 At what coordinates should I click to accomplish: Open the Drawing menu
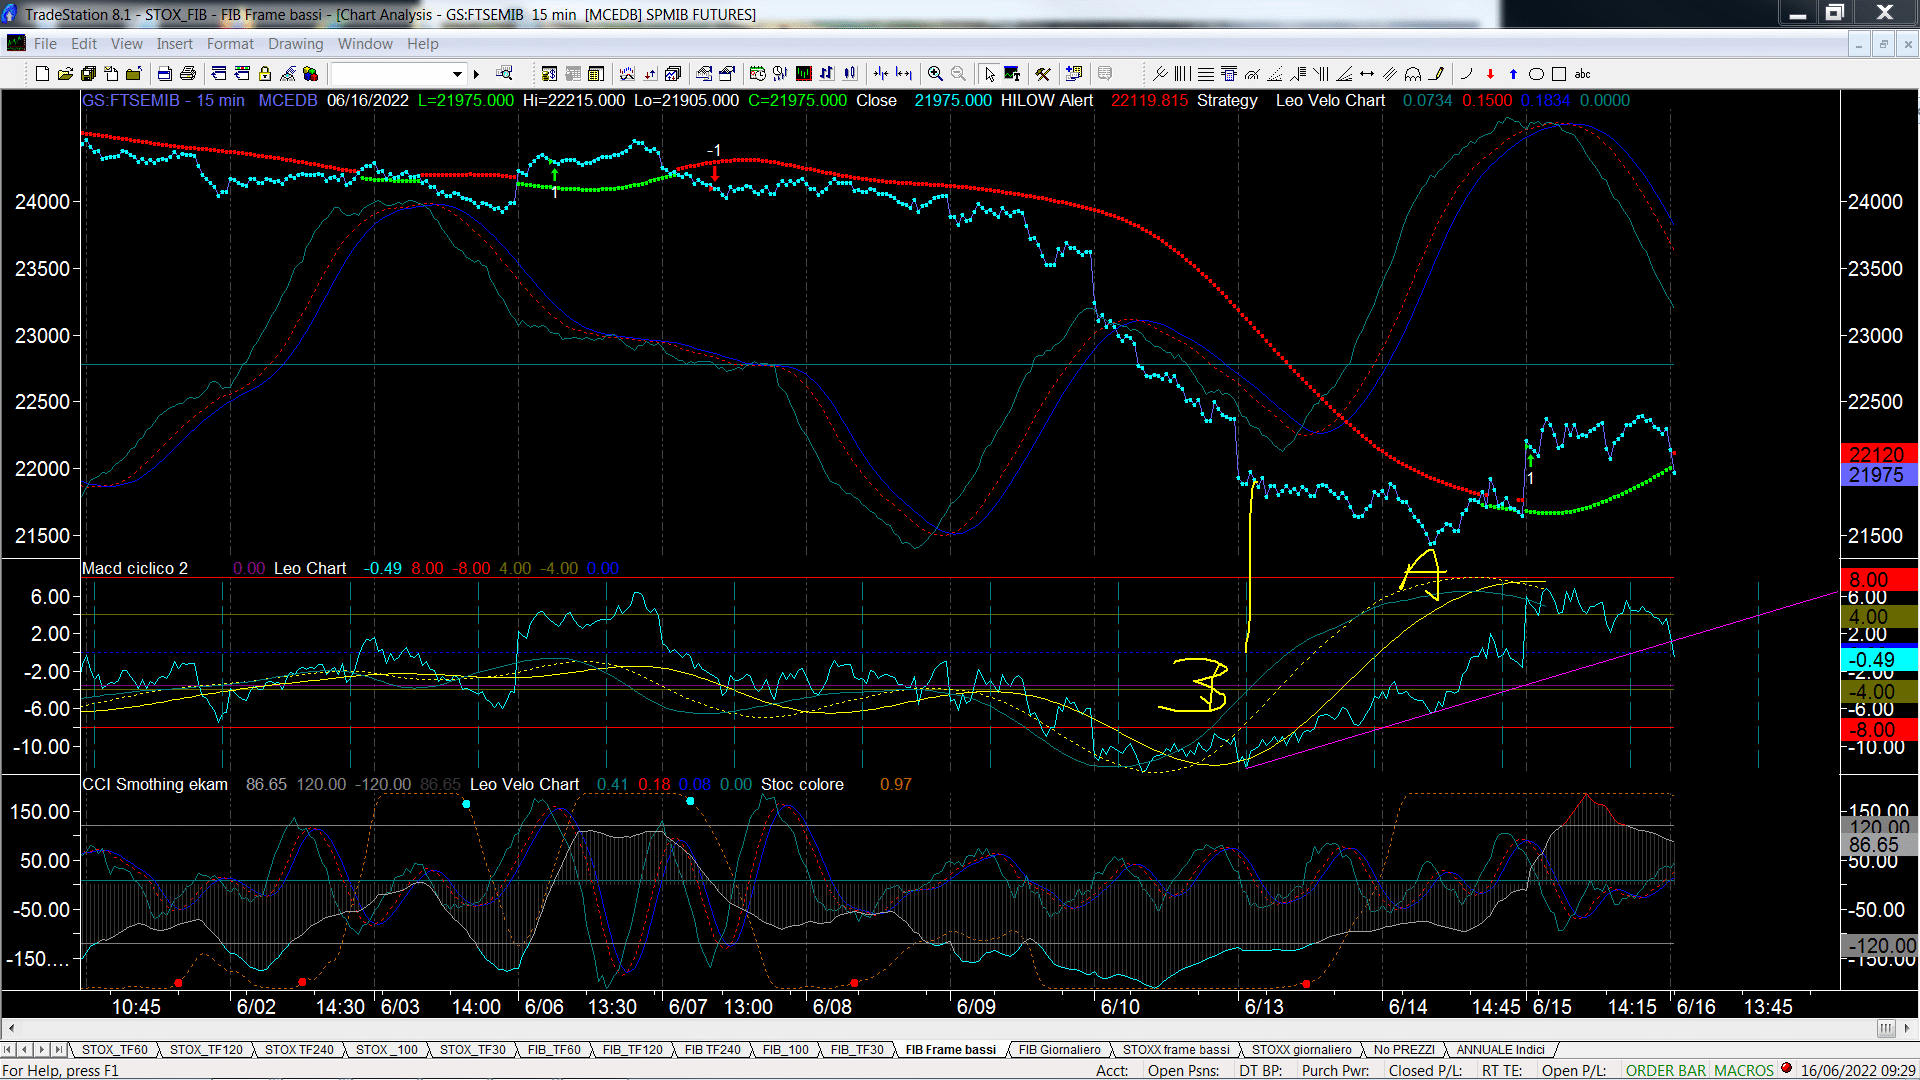295,44
